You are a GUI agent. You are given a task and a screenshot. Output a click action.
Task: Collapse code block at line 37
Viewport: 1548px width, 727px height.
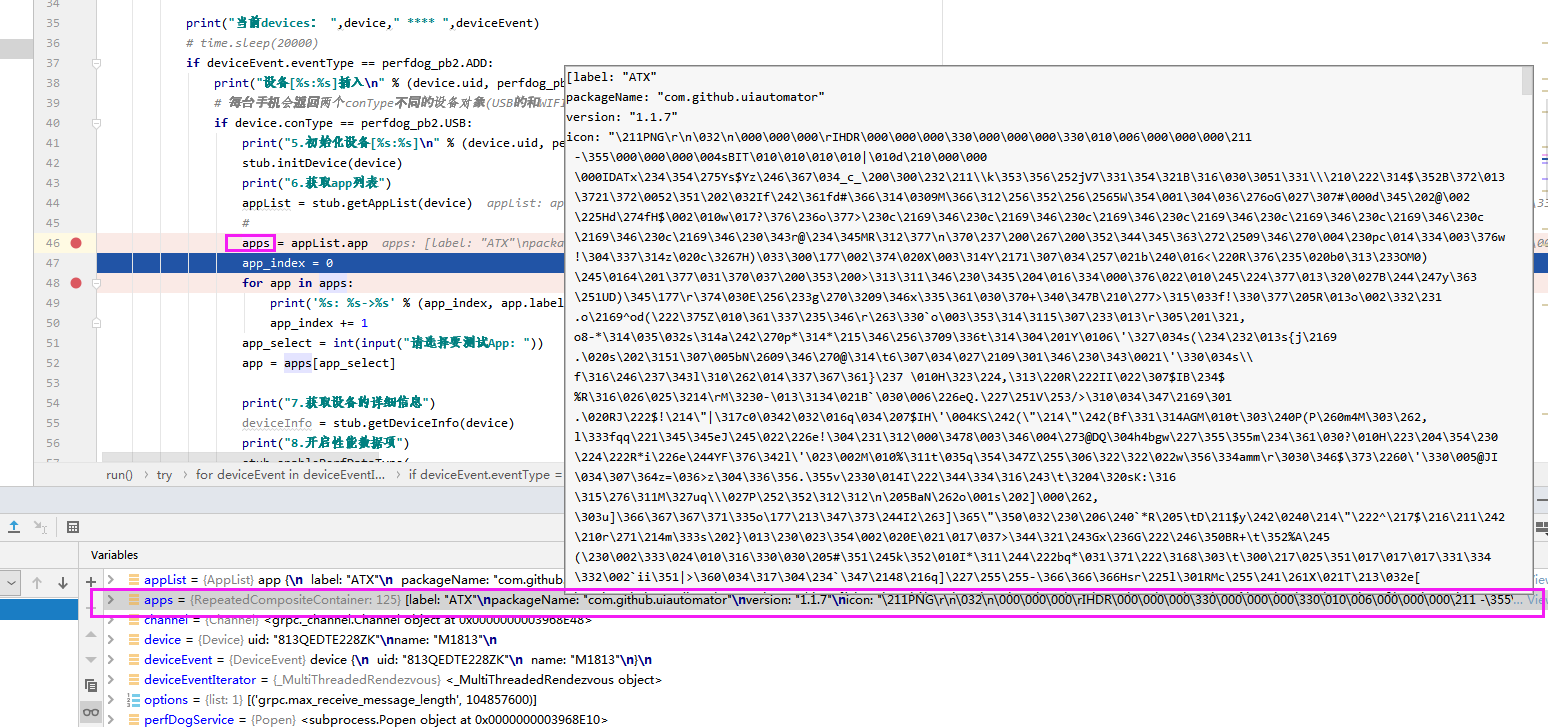(x=97, y=63)
